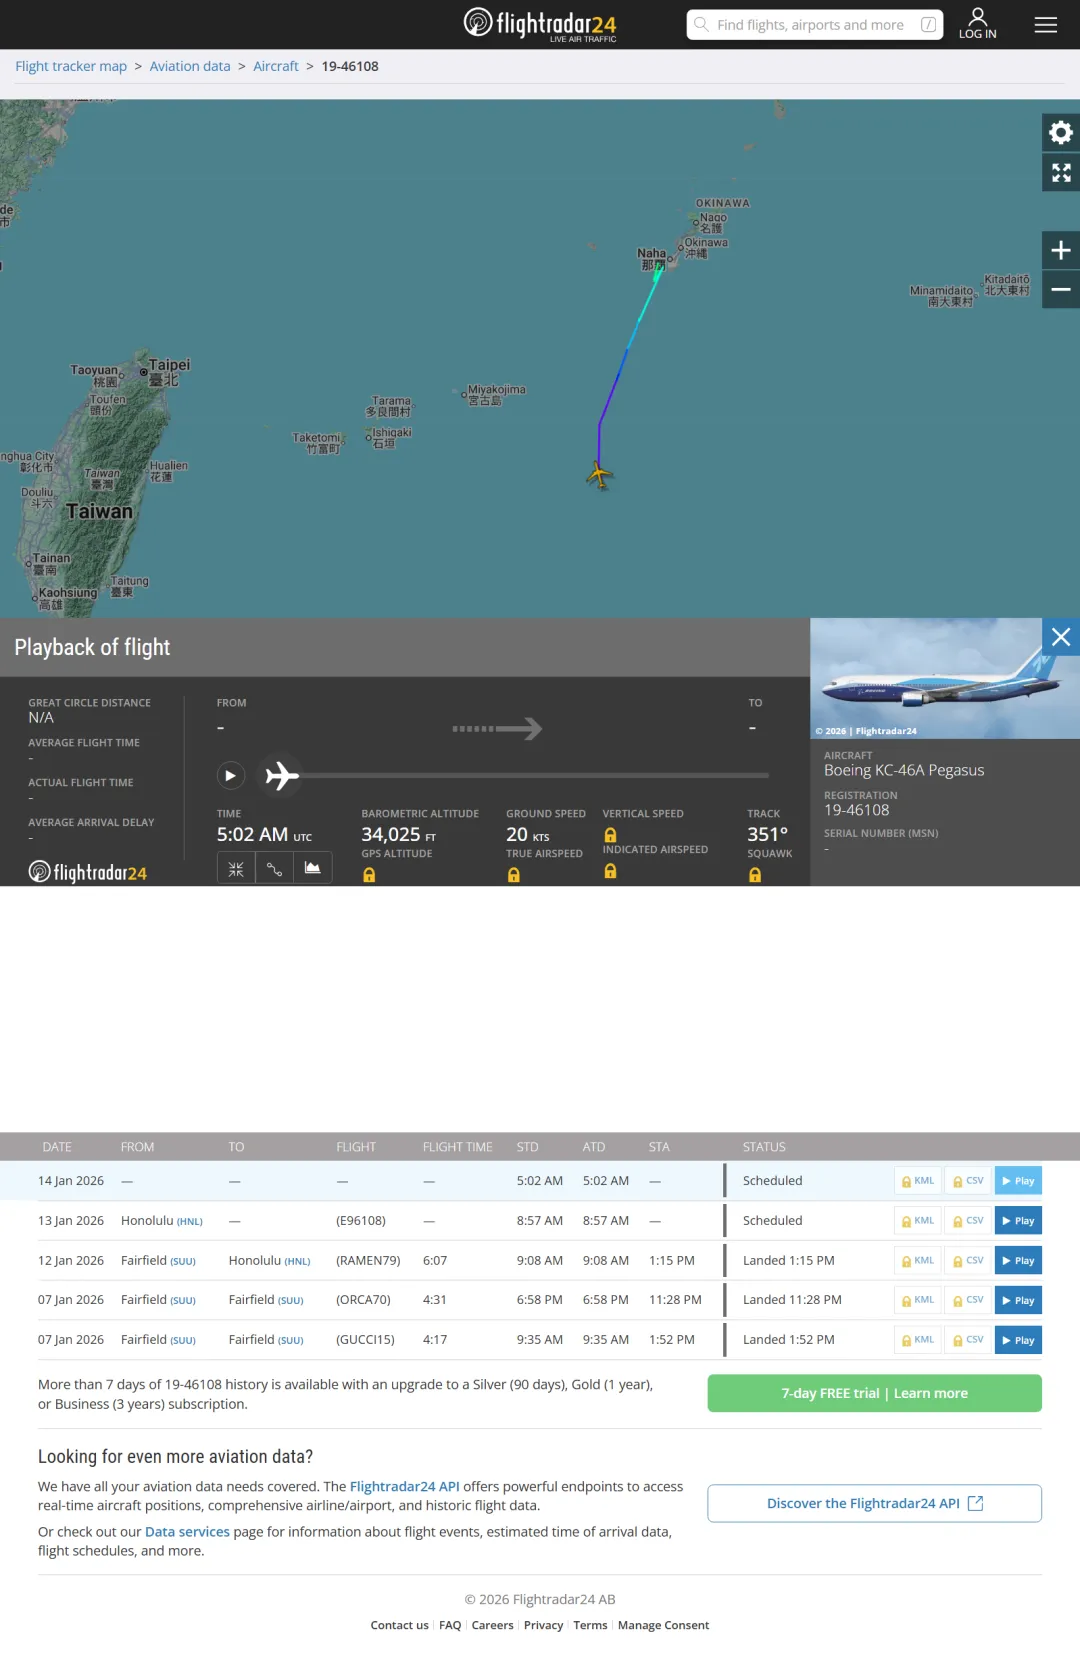Click the DATE column header
The width and height of the screenshot is (1080, 1663).
tap(57, 1147)
